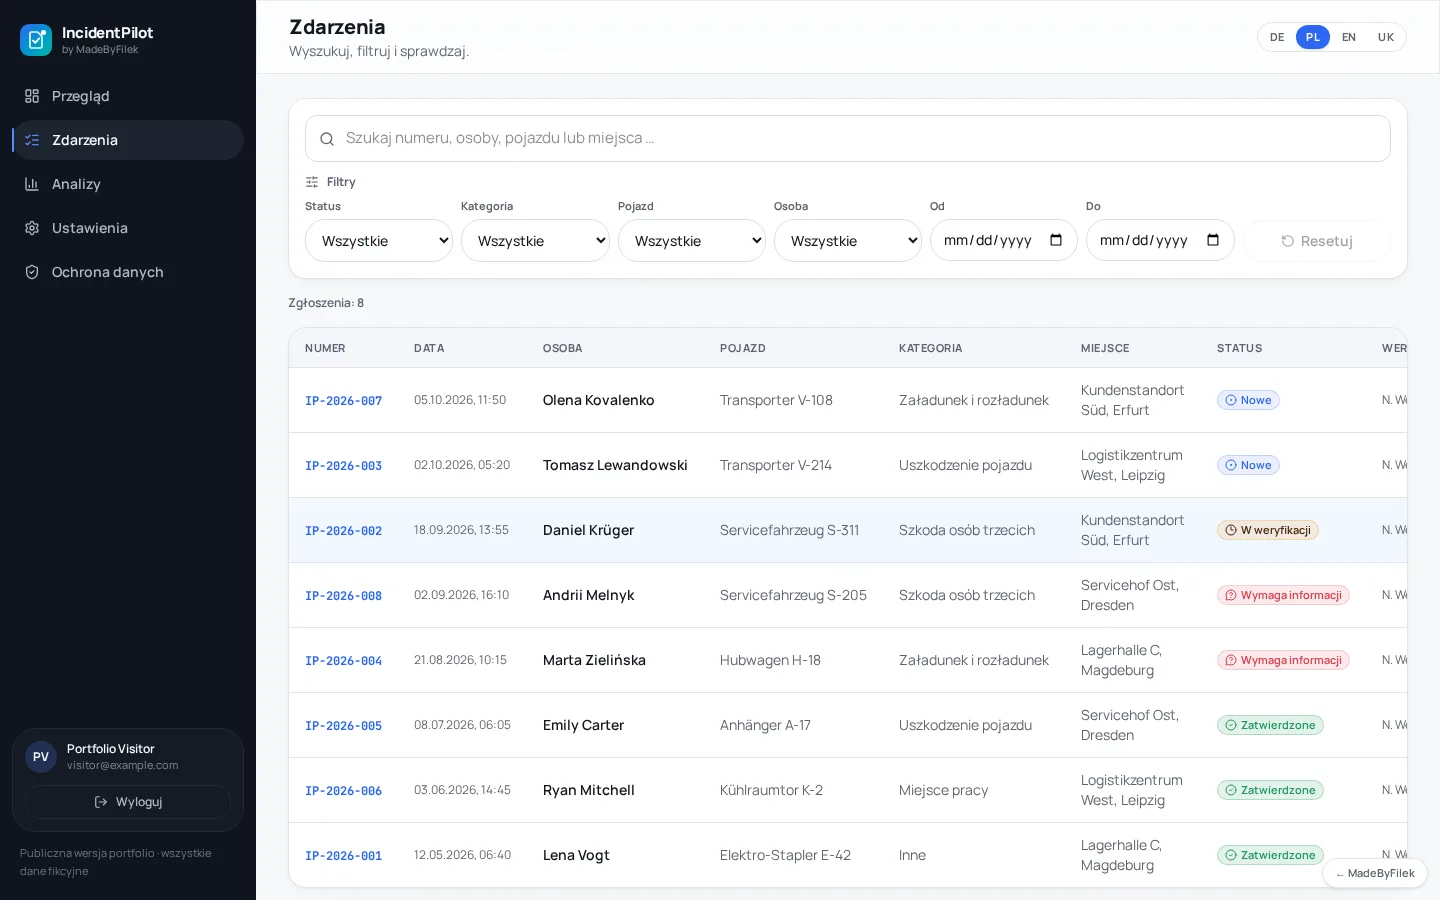1440x900 pixels.
Task: Click the MadeByFilek footer link
Action: [1375, 873]
